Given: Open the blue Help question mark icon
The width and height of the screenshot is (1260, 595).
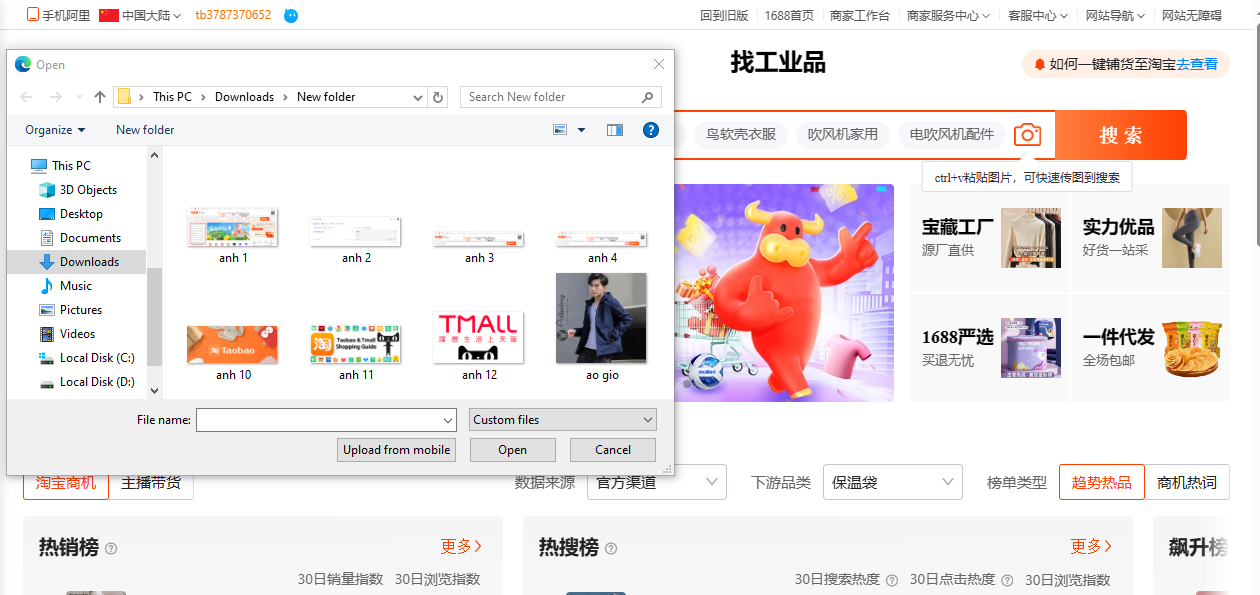Looking at the screenshot, I should (x=651, y=130).
